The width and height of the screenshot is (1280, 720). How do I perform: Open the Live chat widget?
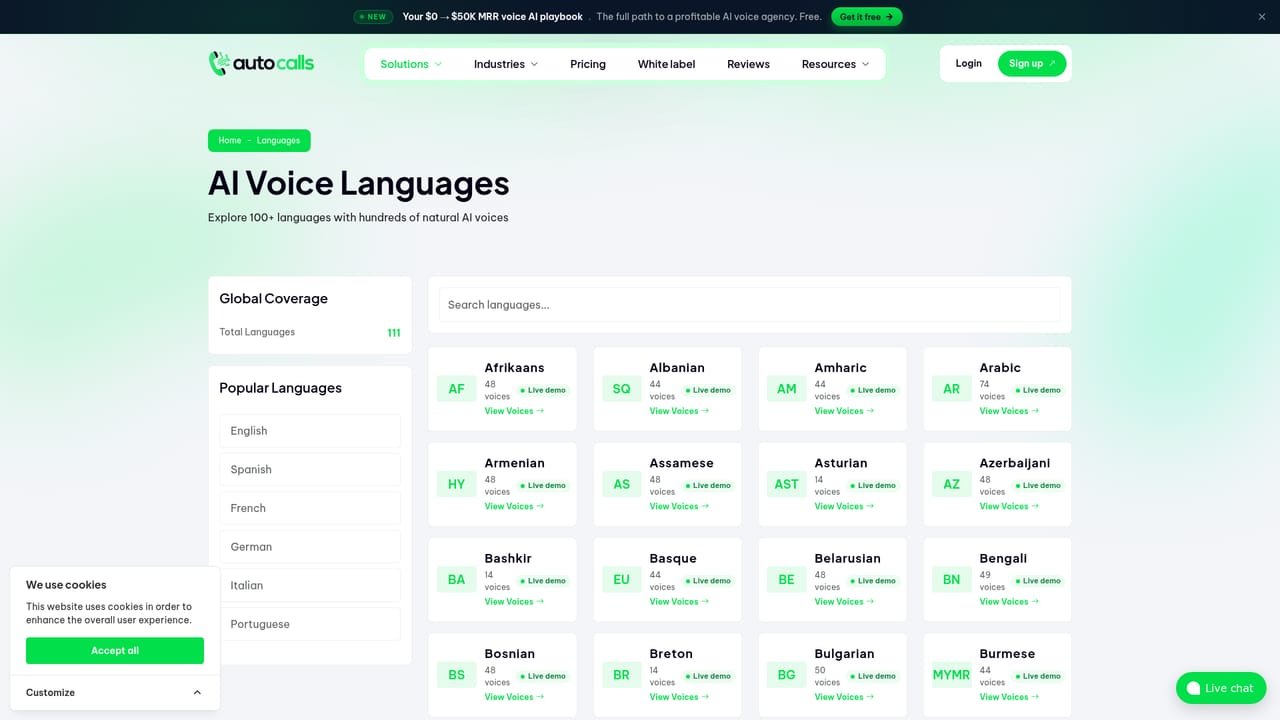click(x=1221, y=688)
